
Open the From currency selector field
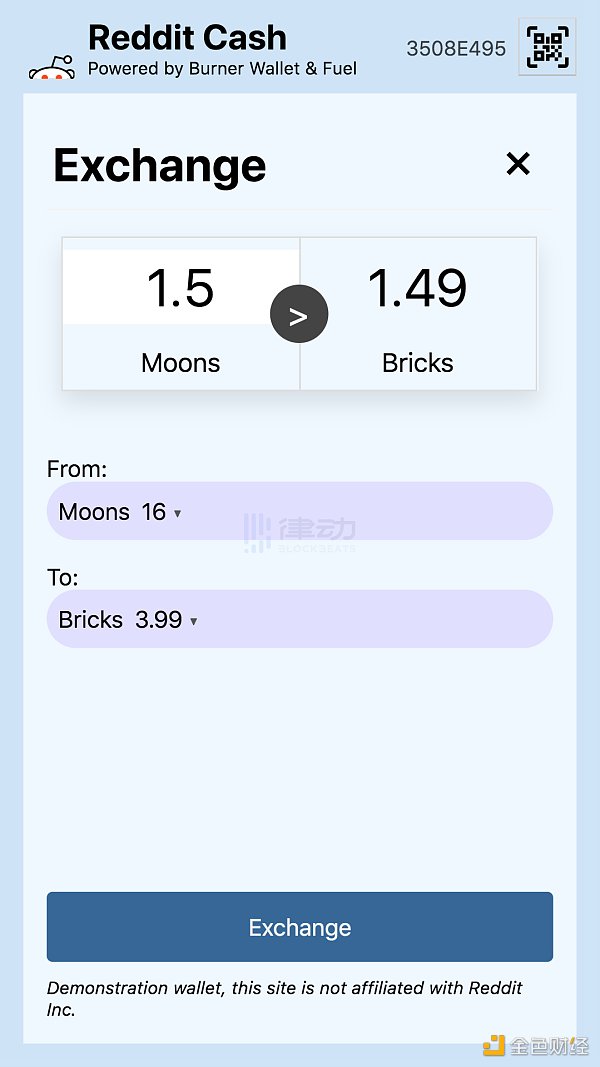pyautogui.click(x=300, y=512)
